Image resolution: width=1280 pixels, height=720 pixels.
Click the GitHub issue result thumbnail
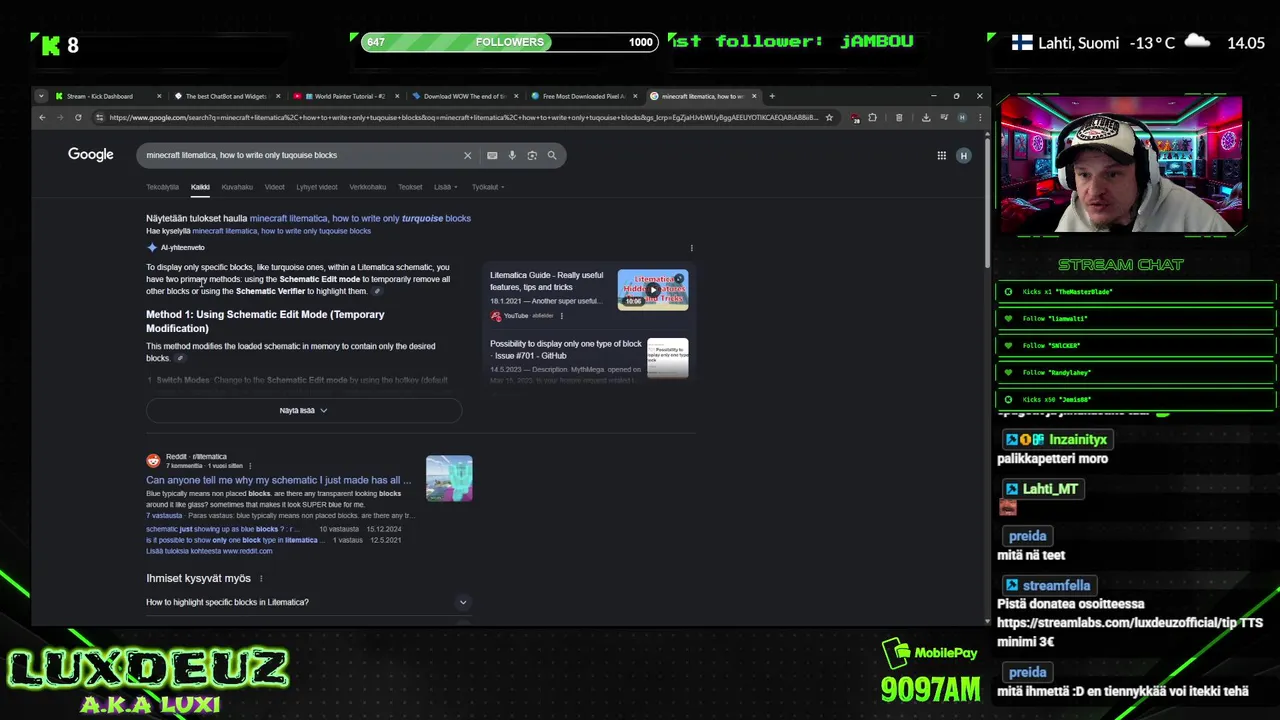668,358
